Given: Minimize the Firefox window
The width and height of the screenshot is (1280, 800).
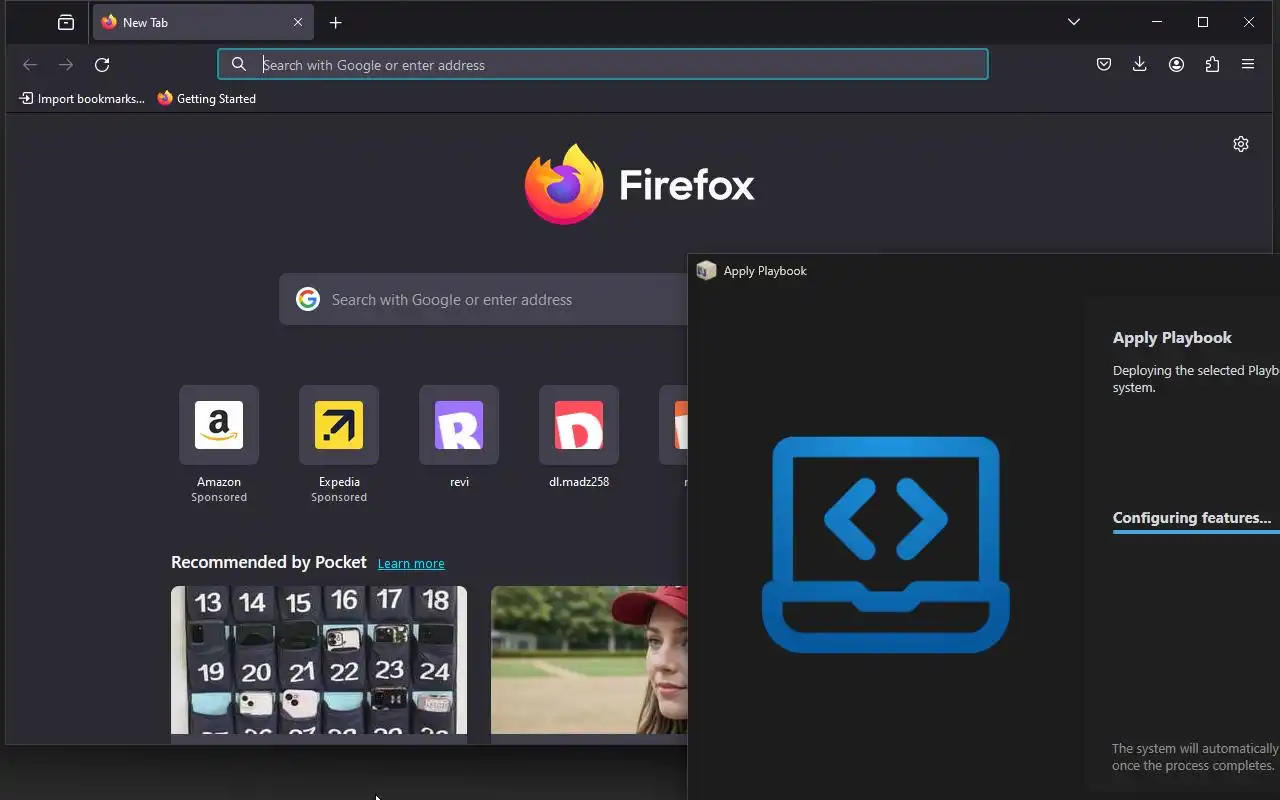Looking at the screenshot, I should (1157, 22).
